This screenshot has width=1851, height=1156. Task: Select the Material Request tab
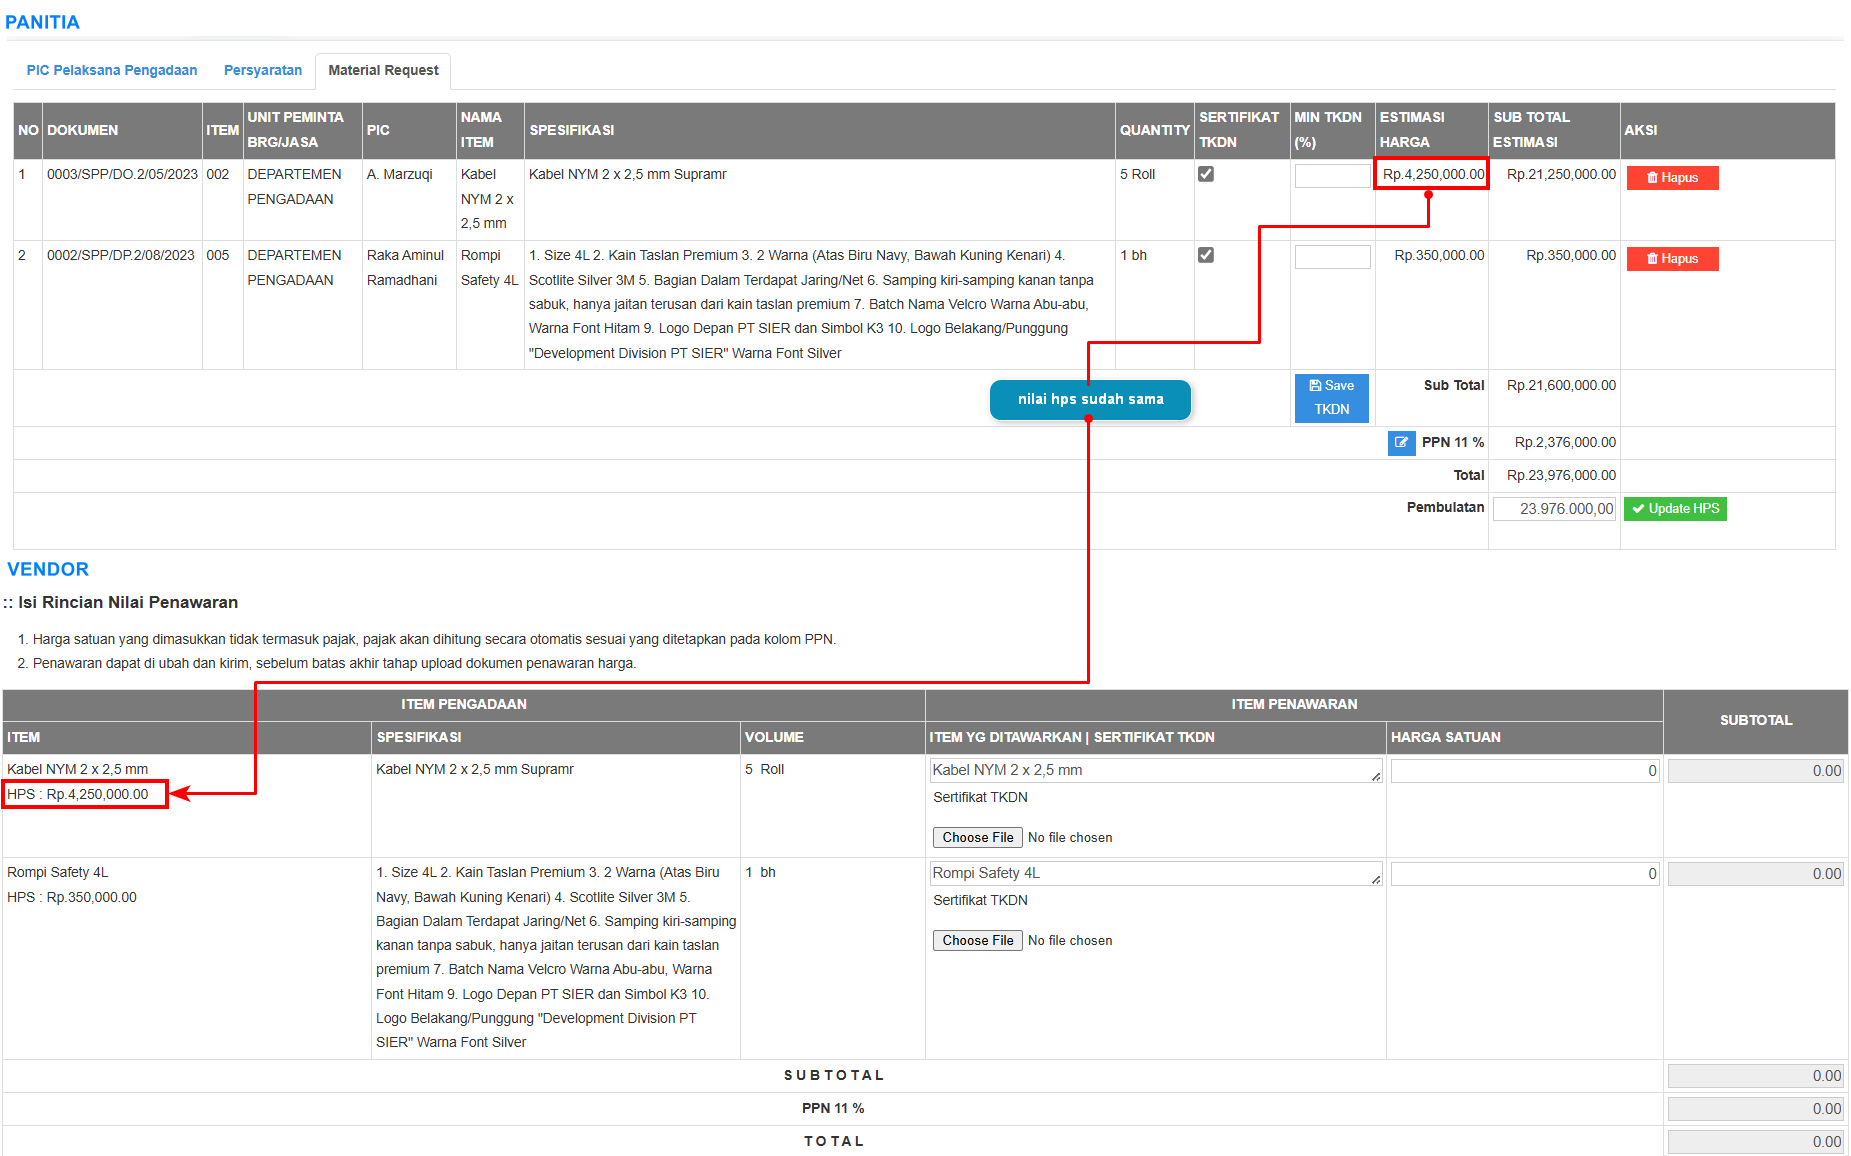(383, 71)
